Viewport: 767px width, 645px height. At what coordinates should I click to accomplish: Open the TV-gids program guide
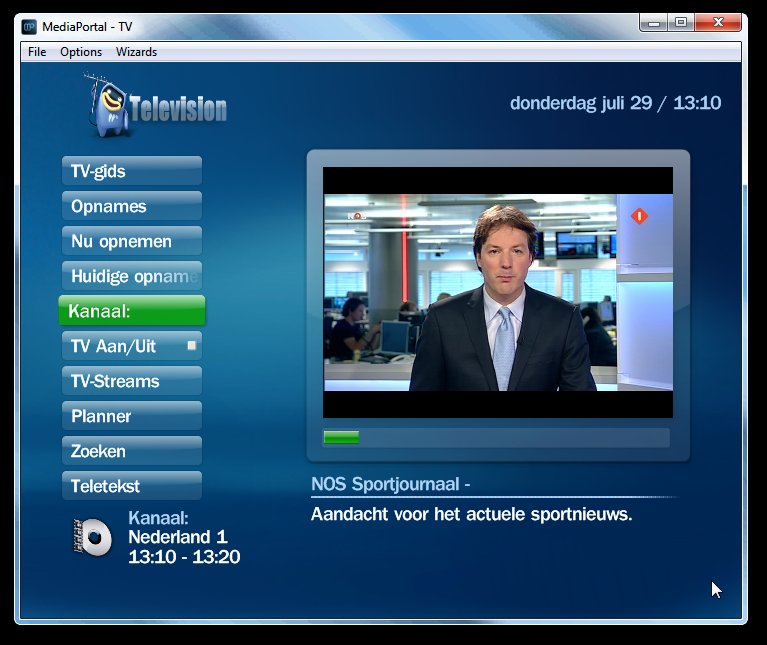pos(132,171)
